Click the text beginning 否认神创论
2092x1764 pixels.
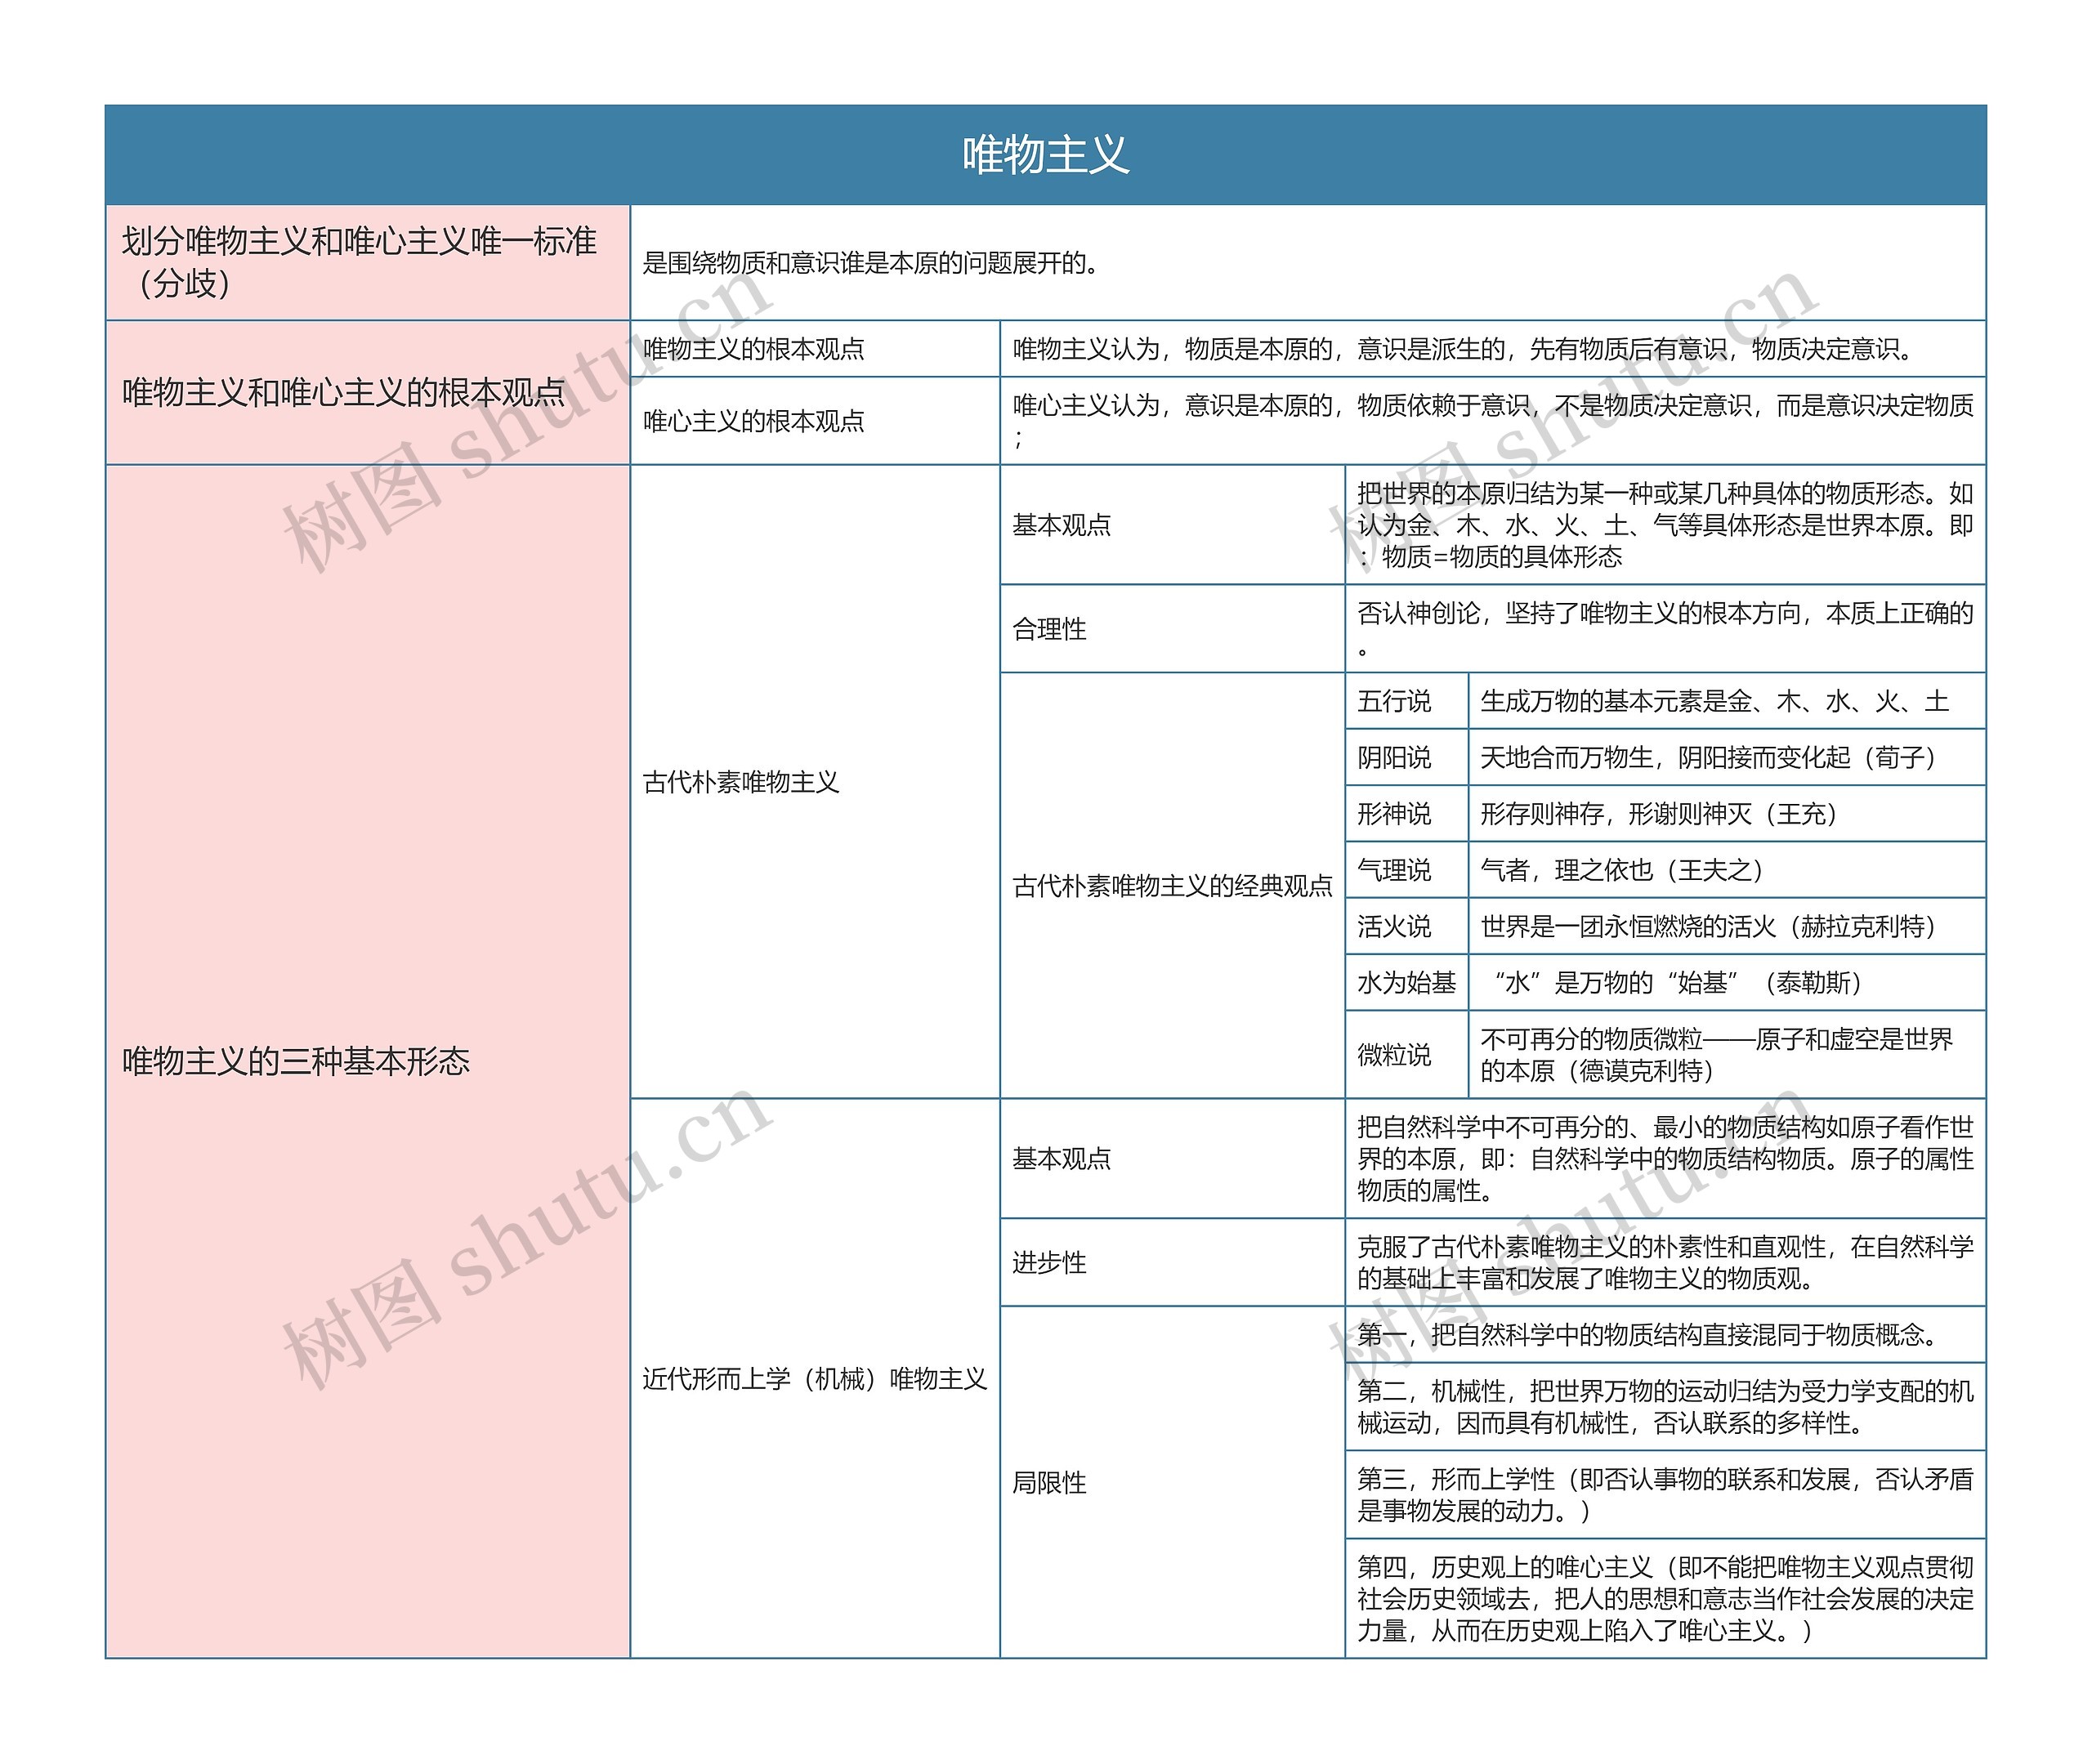(x=1665, y=628)
